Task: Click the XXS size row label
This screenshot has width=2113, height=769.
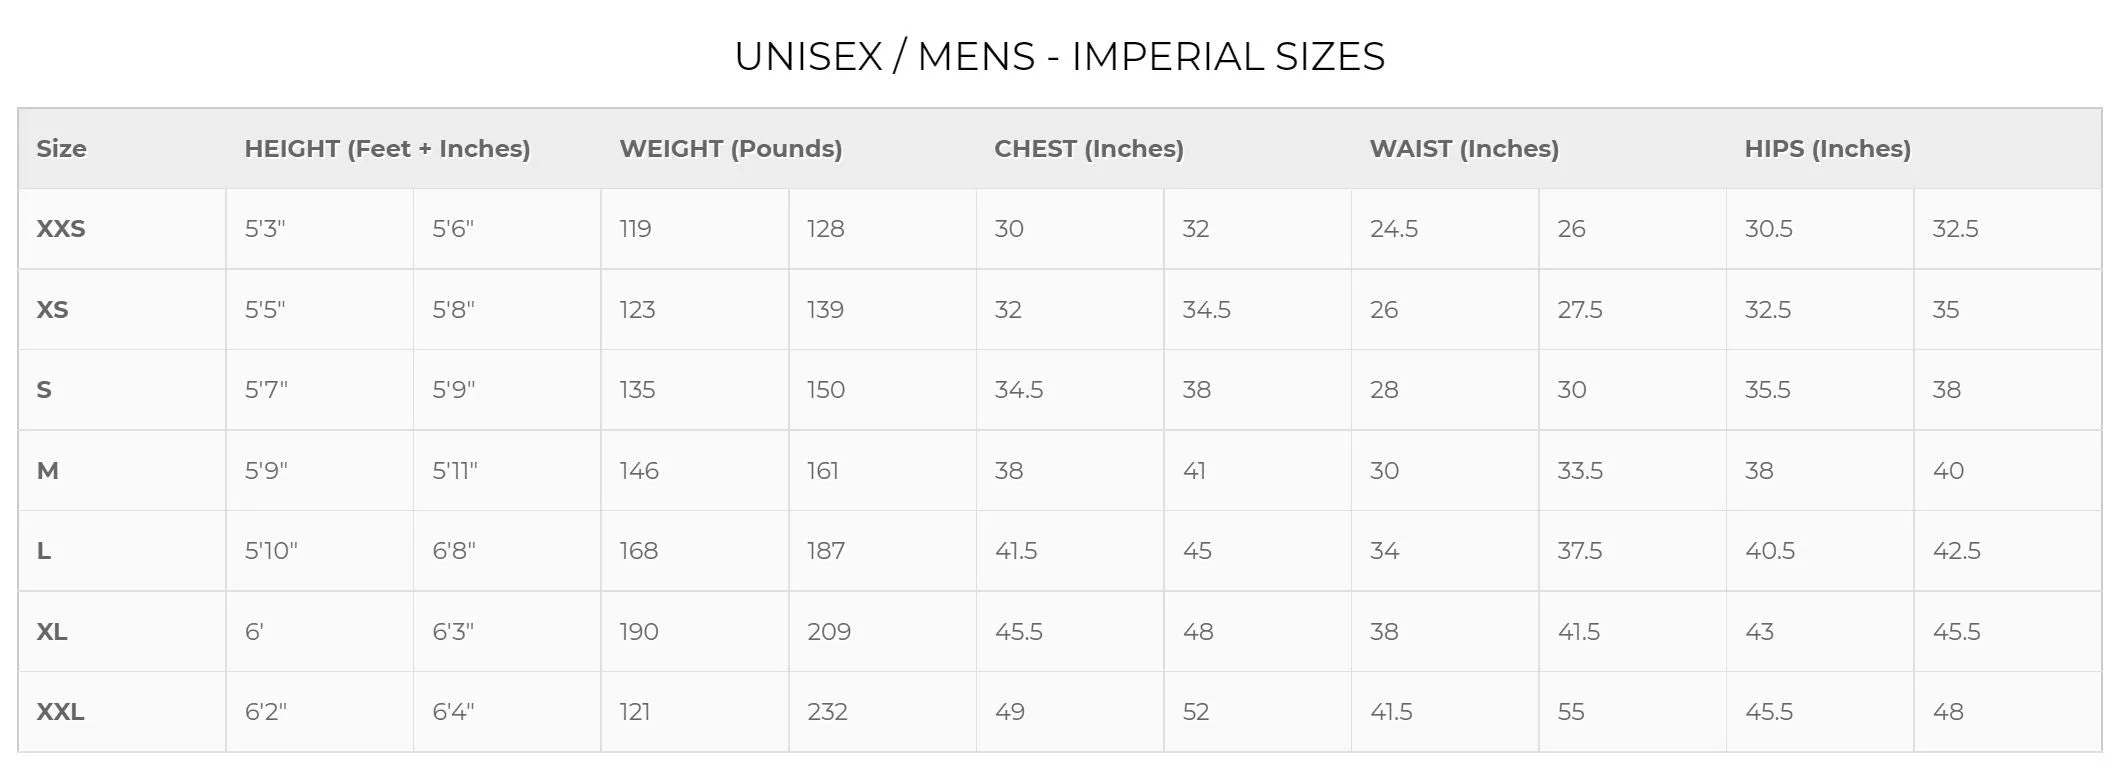Action: [x=61, y=229]
